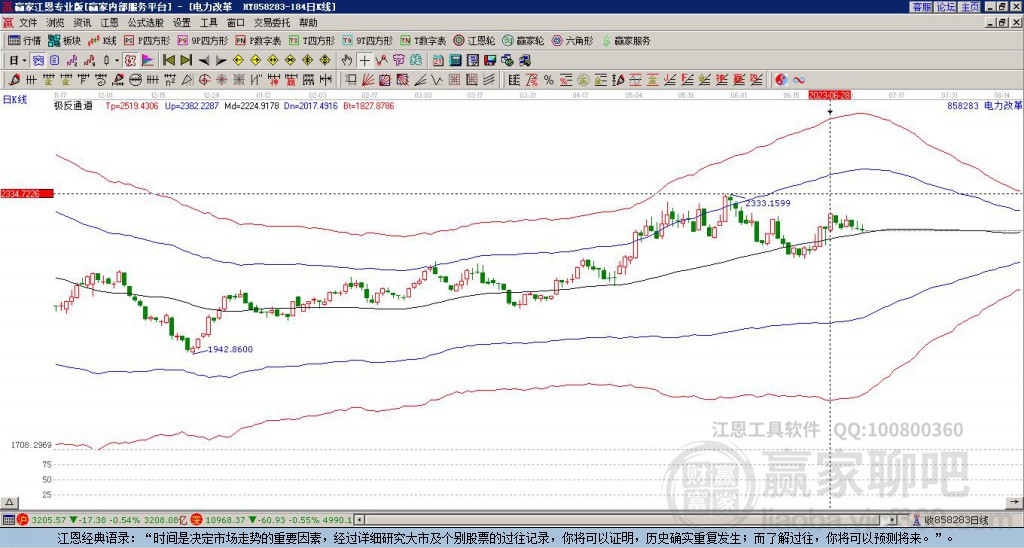Open 赢家服务 with the dollar icon

click(626, 40)
